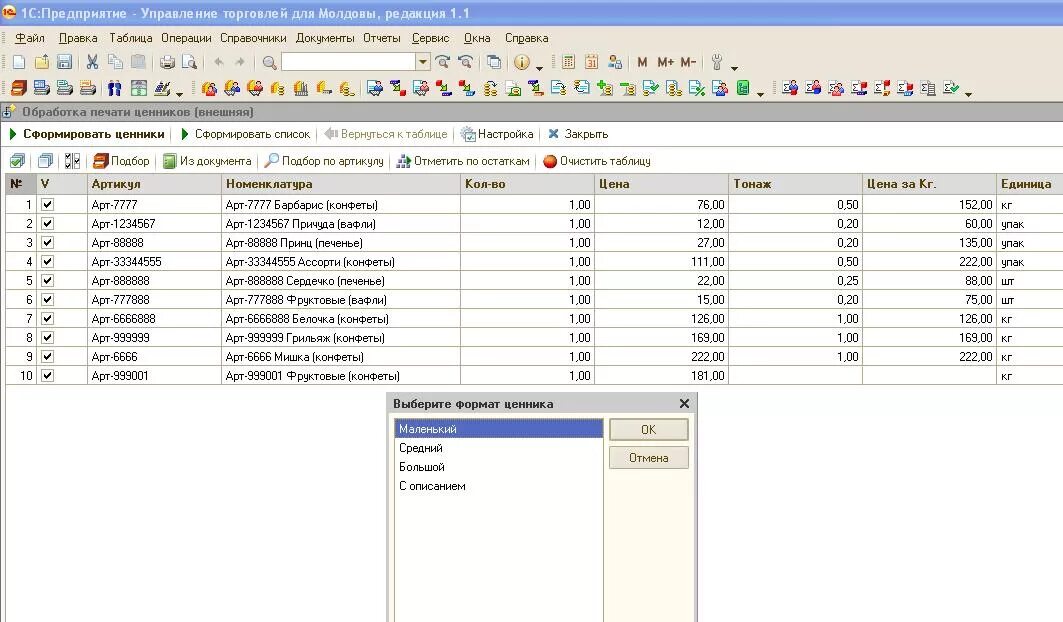
Task: Uncheck row 8 Грильяж checkbox
Action: [47, 337]
